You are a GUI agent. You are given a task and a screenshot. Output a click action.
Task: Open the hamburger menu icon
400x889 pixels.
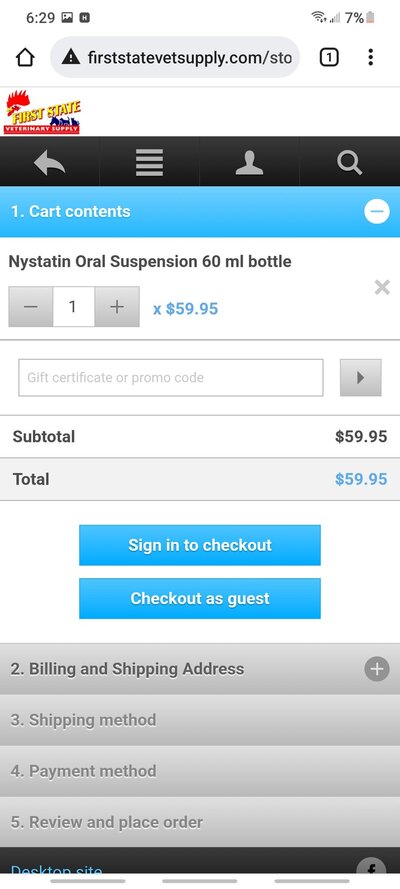click(150, 163)
